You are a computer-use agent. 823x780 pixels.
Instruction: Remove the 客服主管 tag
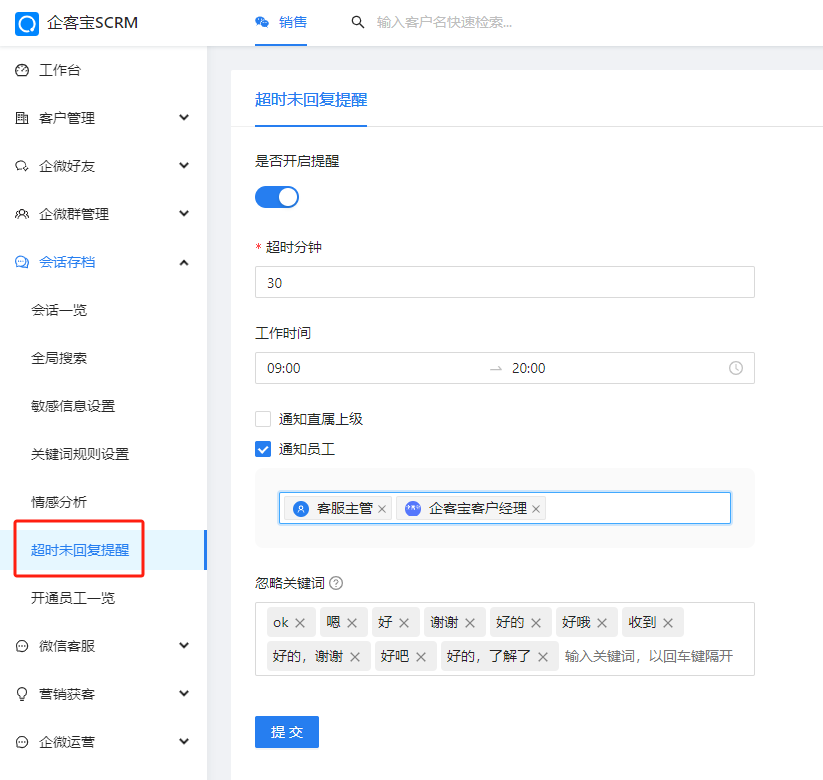[x=382, y=509]
